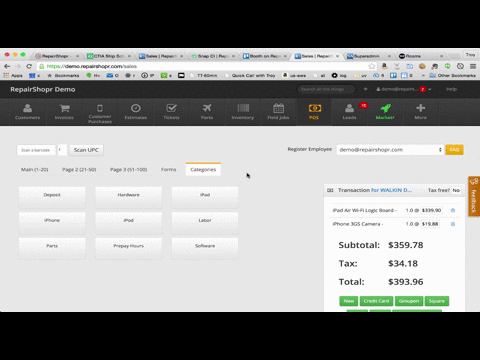Click the Scan UPC button
Image resolution: width=480 pixels, height=360 pixels.
(x=86, y=150)
